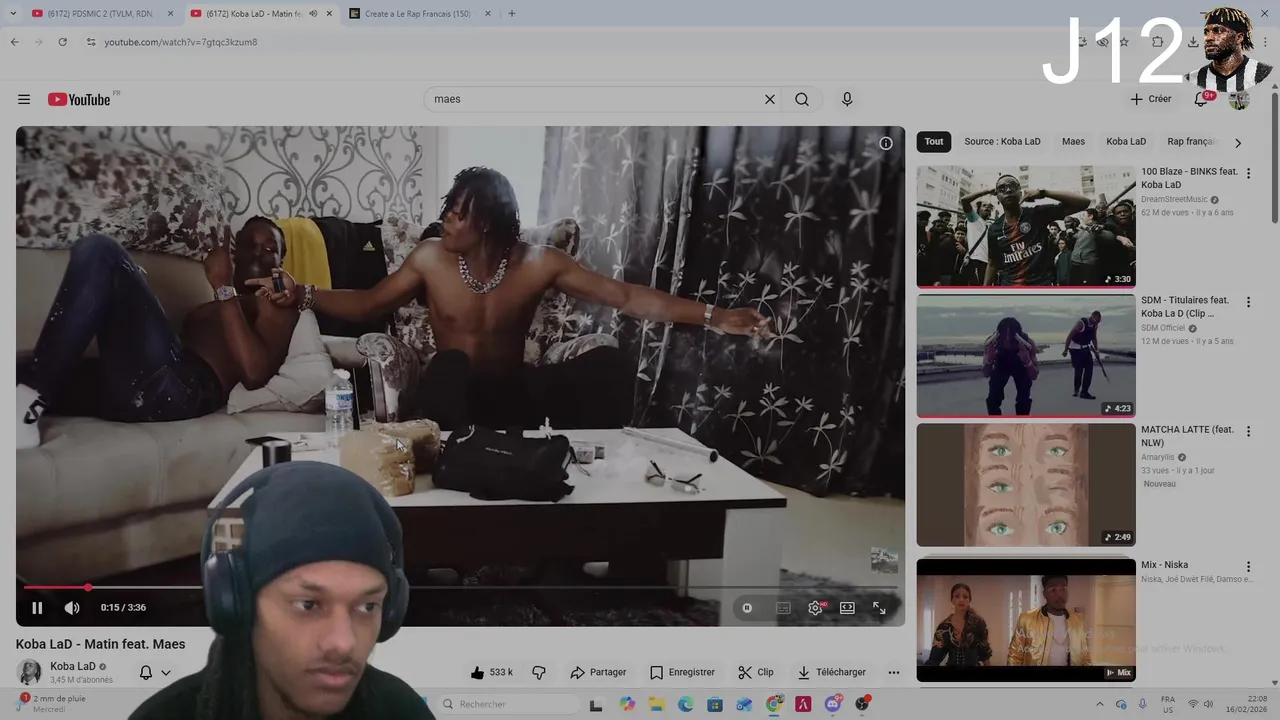Expand the tab search dropdown arrow
This screenshot has height=720, width=1280.
pos(13,14)
